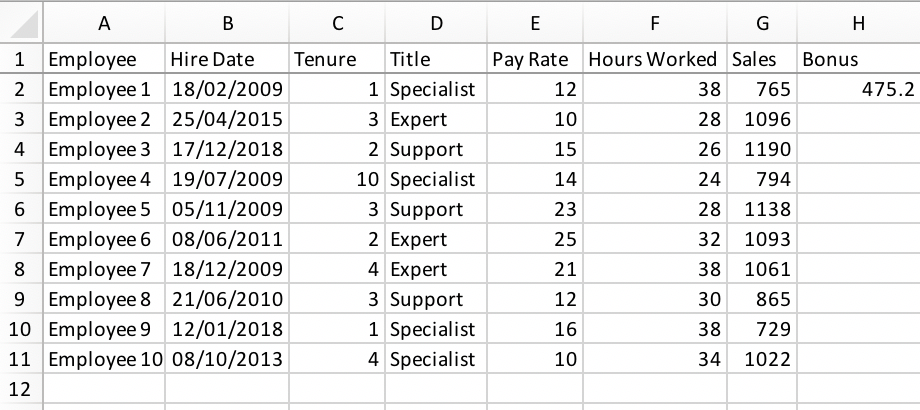
Task: Select row 2 header
Action: pyautogui.click(x=21, y=89)
